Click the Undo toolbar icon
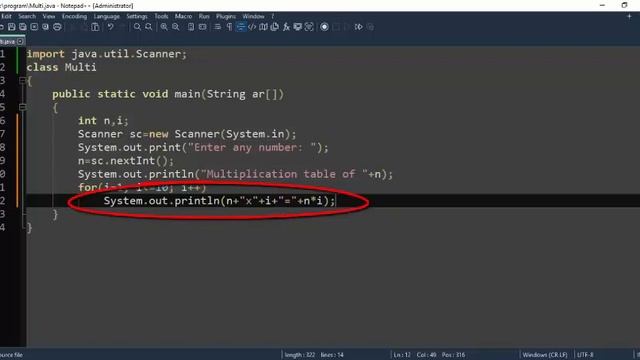The width and height of the screenshot is (640, 360). pyautogui.click(x=110, y=27)
